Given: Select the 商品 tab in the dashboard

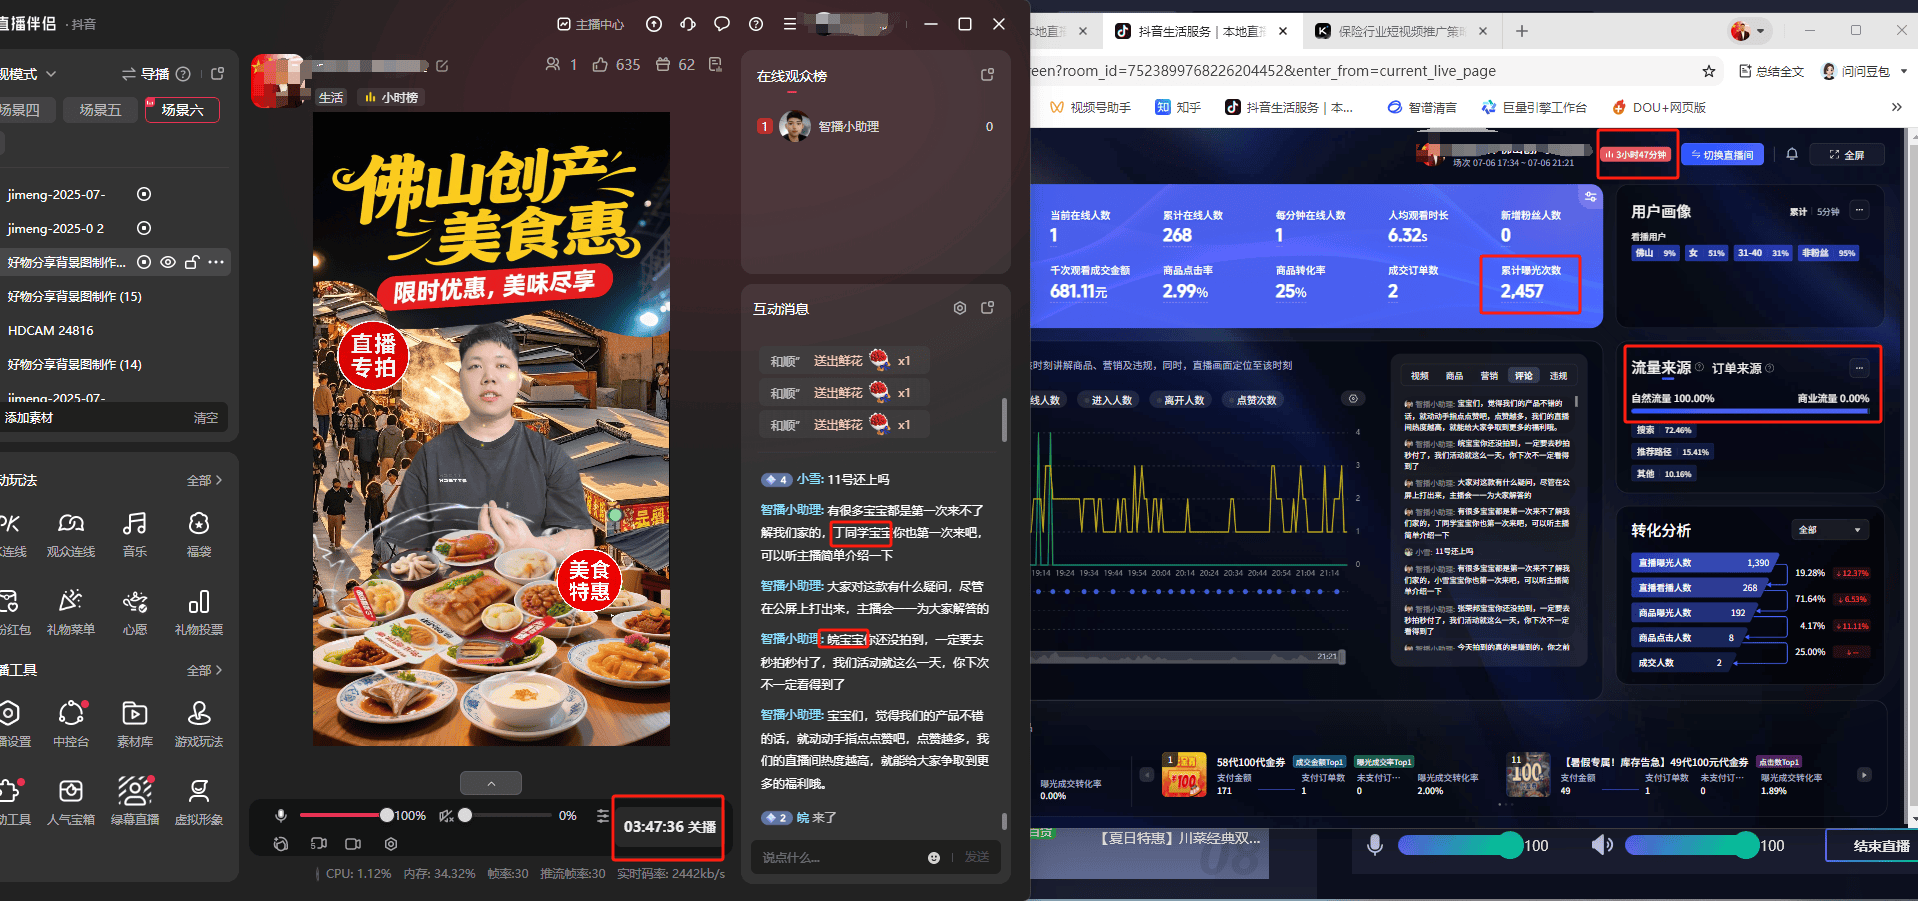Looking at the screenshot, I should click(1454, 376).
